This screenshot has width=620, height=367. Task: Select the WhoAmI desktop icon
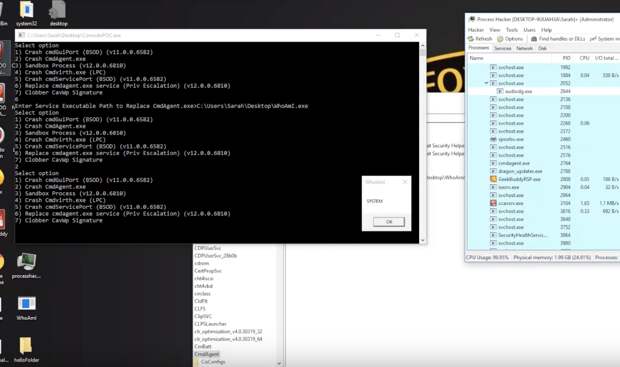(x=26, y=304)
